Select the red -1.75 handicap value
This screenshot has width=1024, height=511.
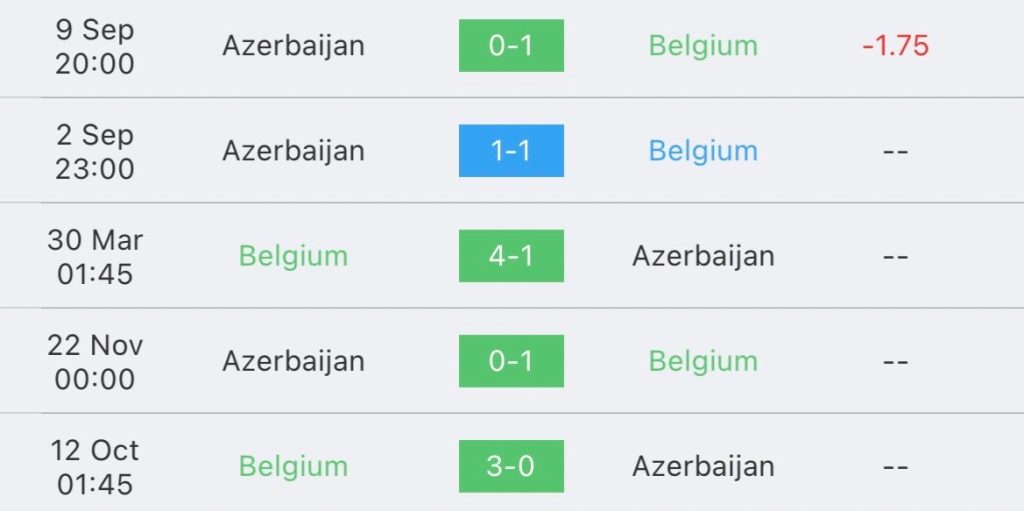click(895, 46)
